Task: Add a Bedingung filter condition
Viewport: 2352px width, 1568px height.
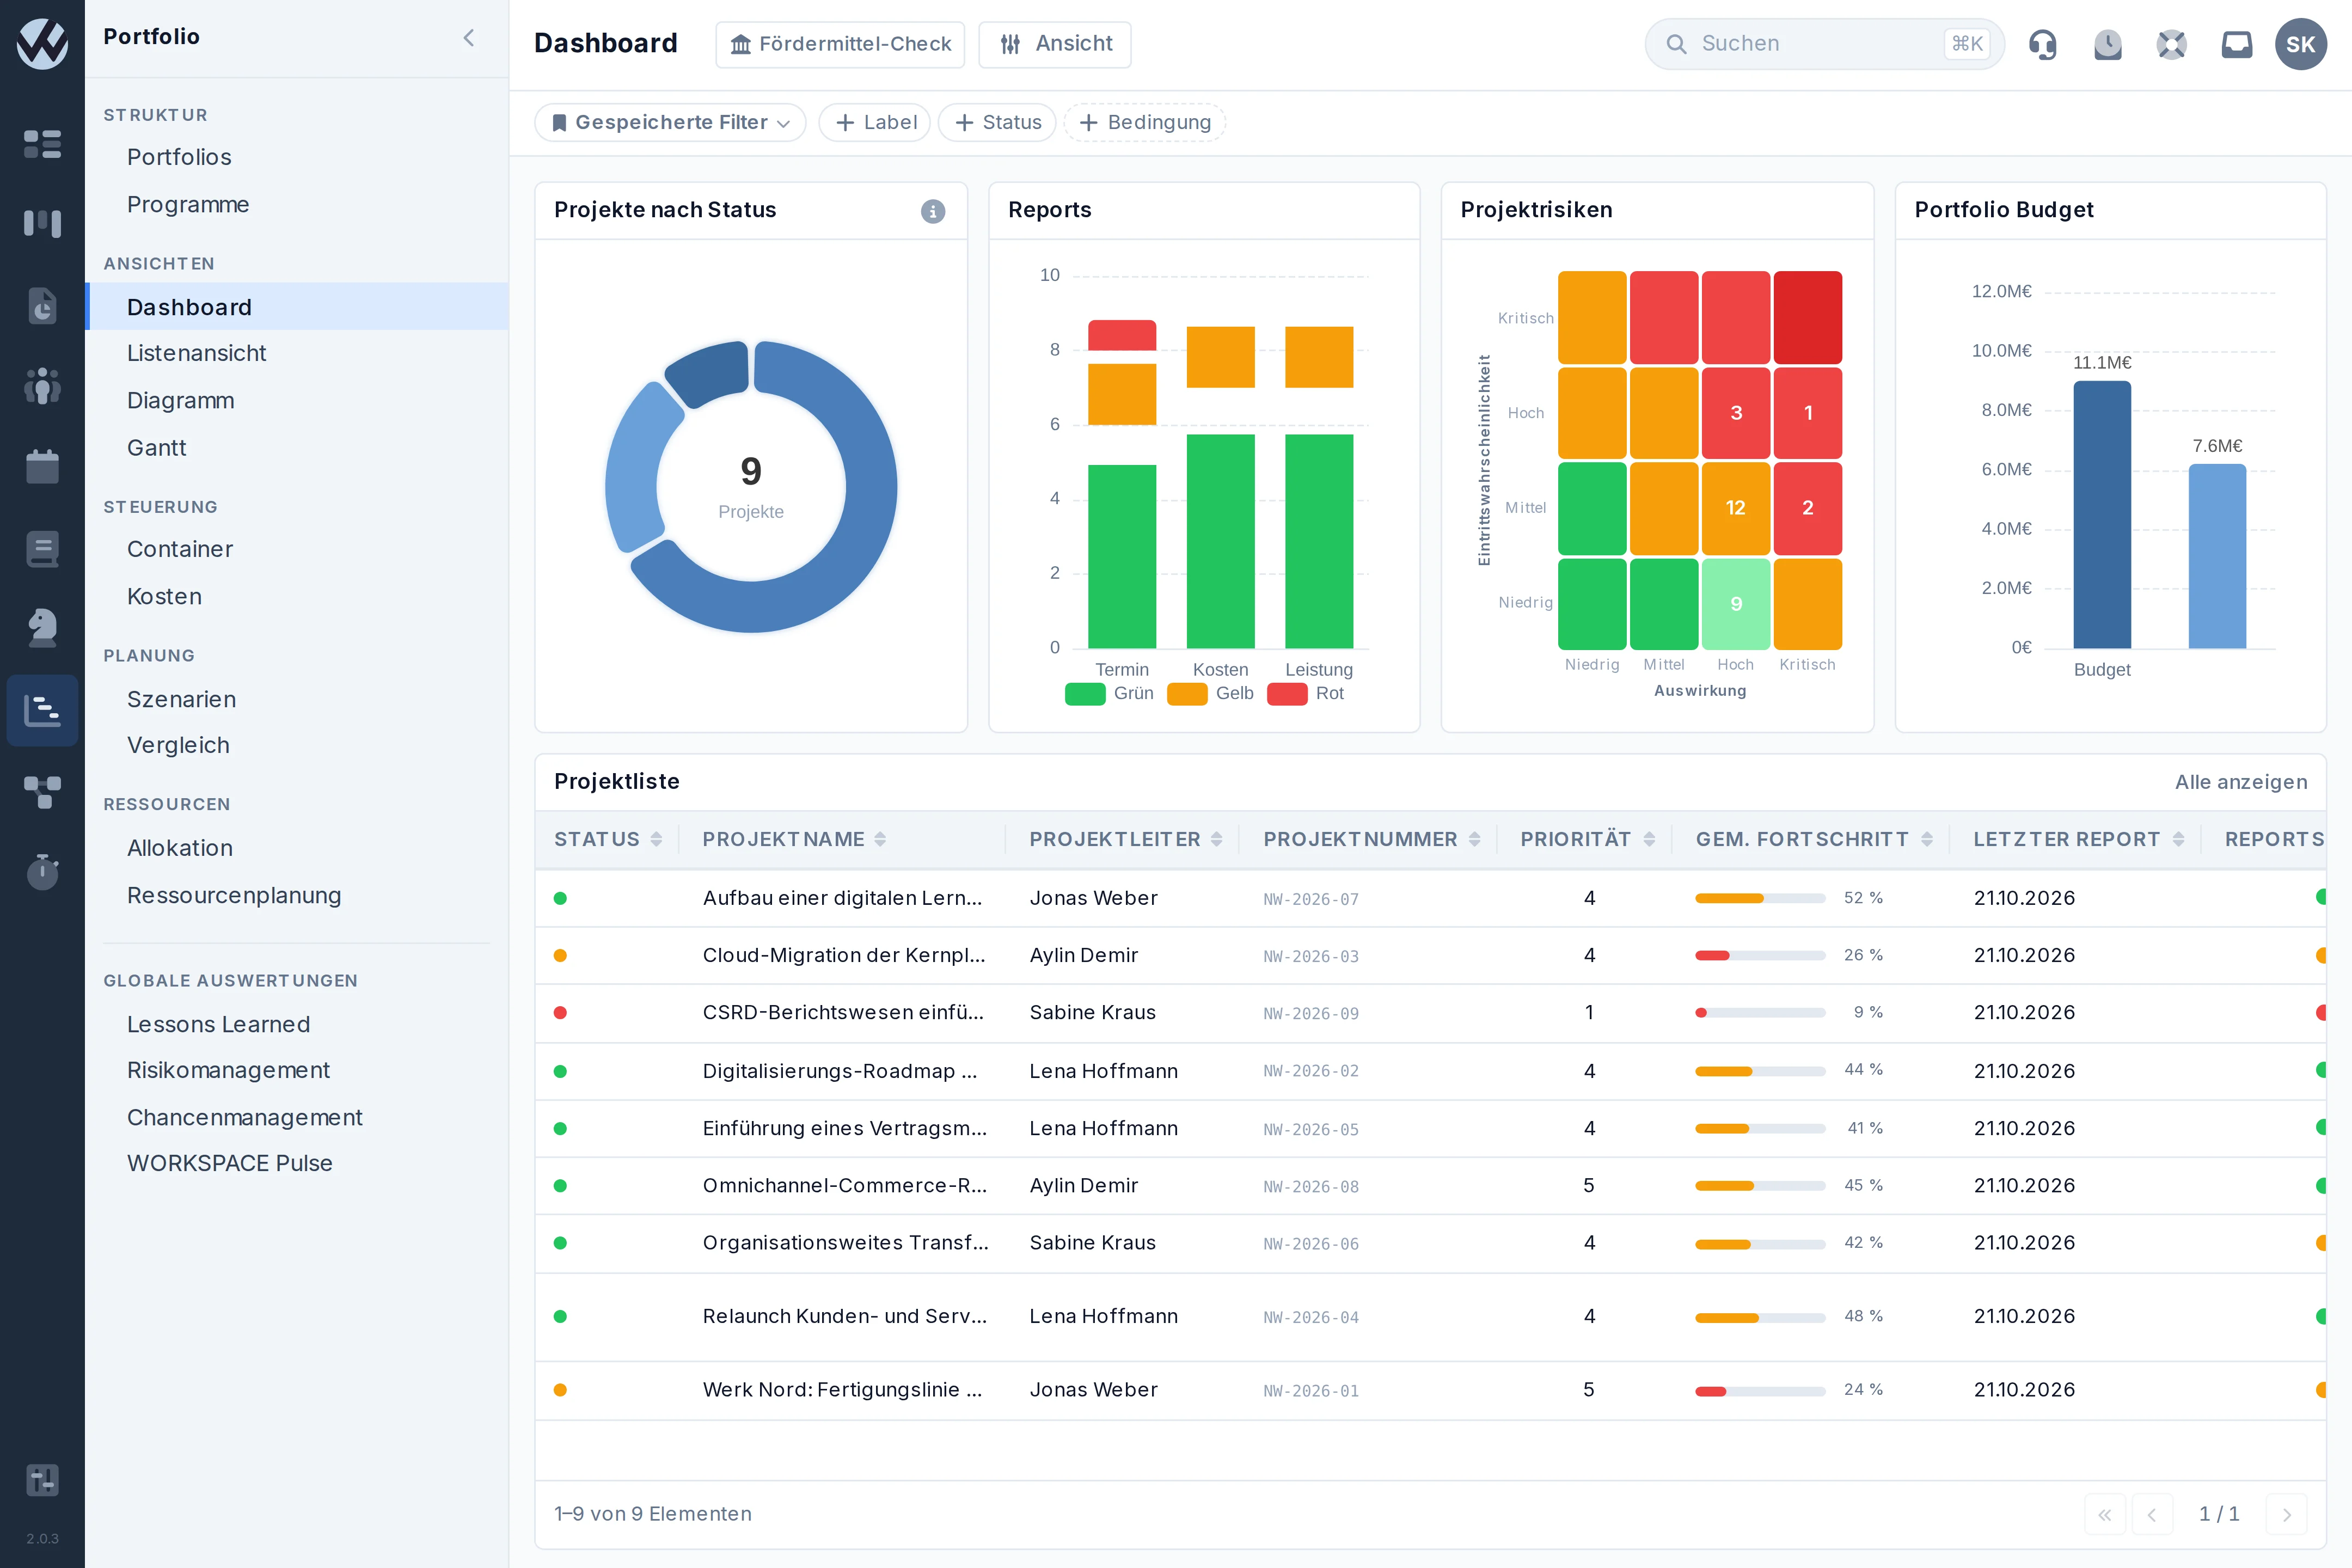Action: click(x=1144, y=122)
